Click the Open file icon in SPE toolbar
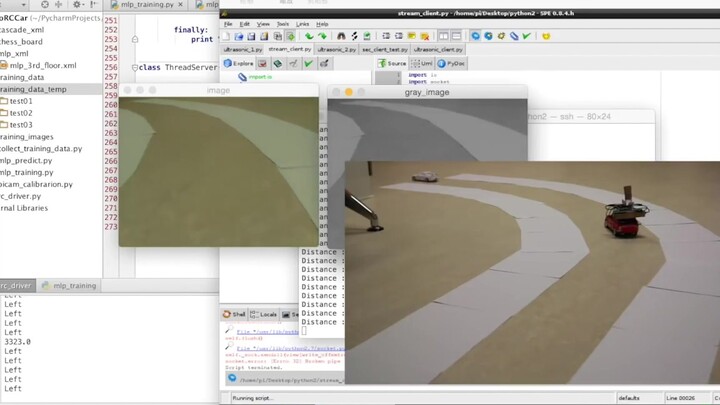The height and width of the screenshot is (405, 720). coord(239,36)
